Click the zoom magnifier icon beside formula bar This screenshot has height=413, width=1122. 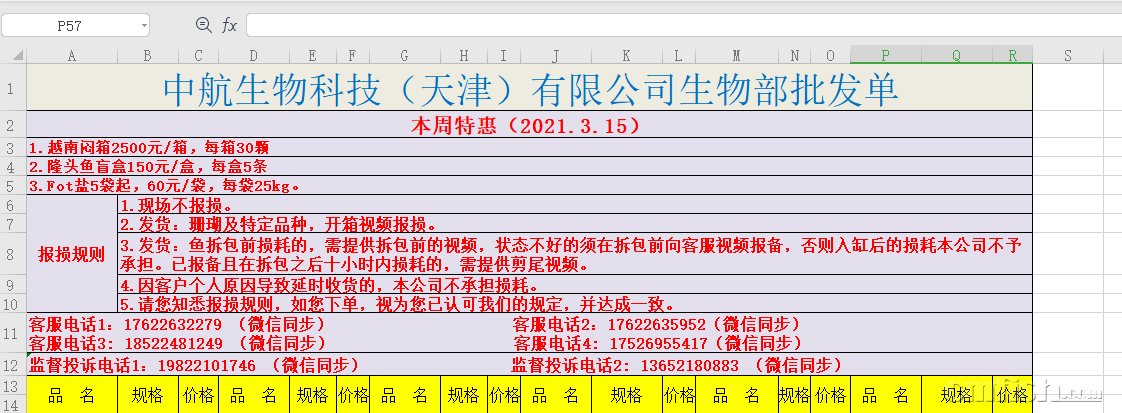coord(203,25)
